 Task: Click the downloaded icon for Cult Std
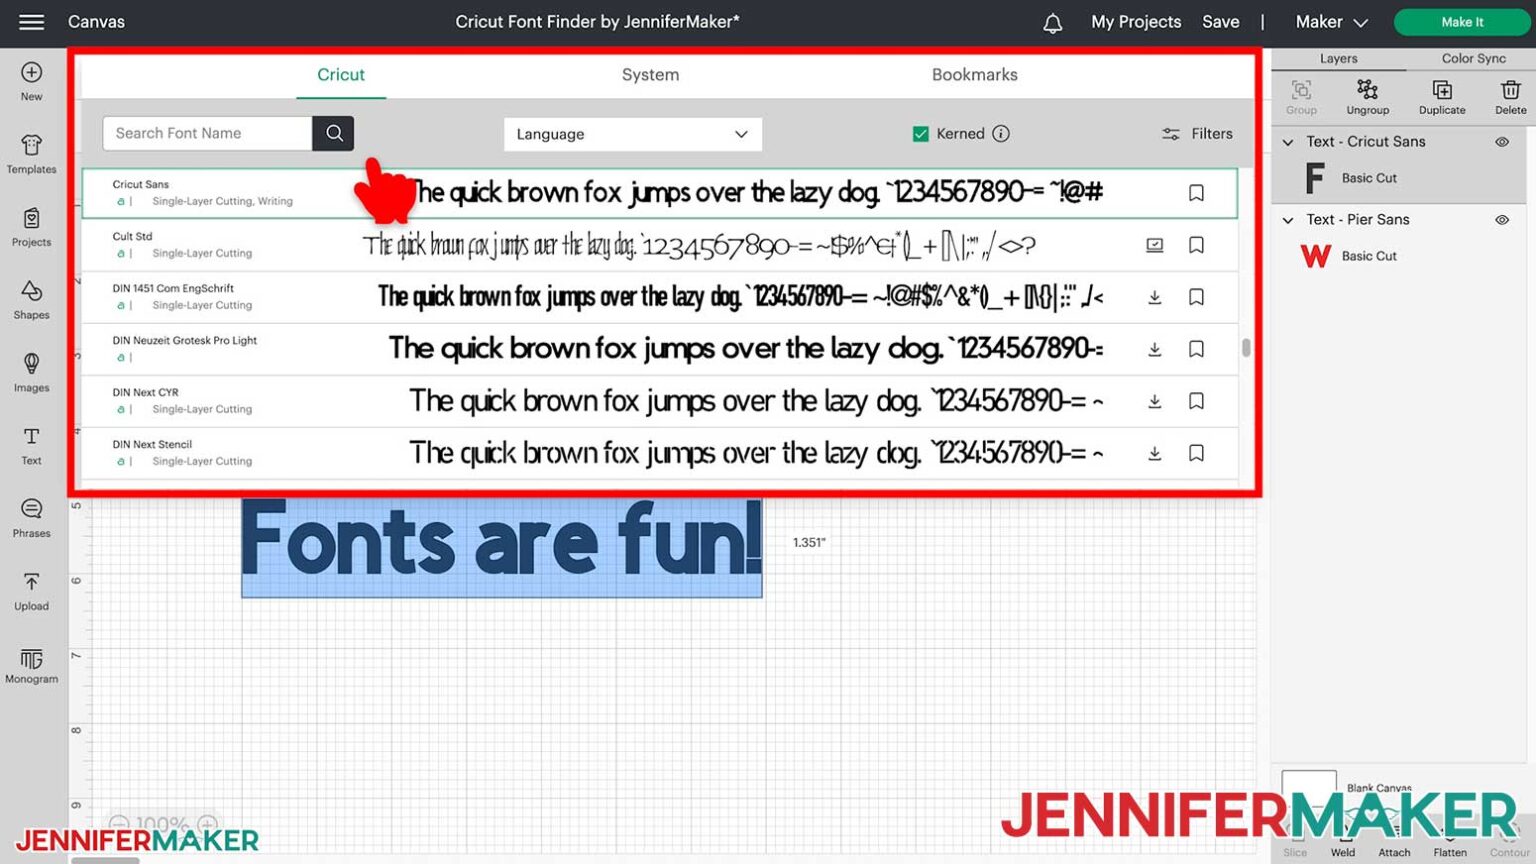(x=1154, y=245)
